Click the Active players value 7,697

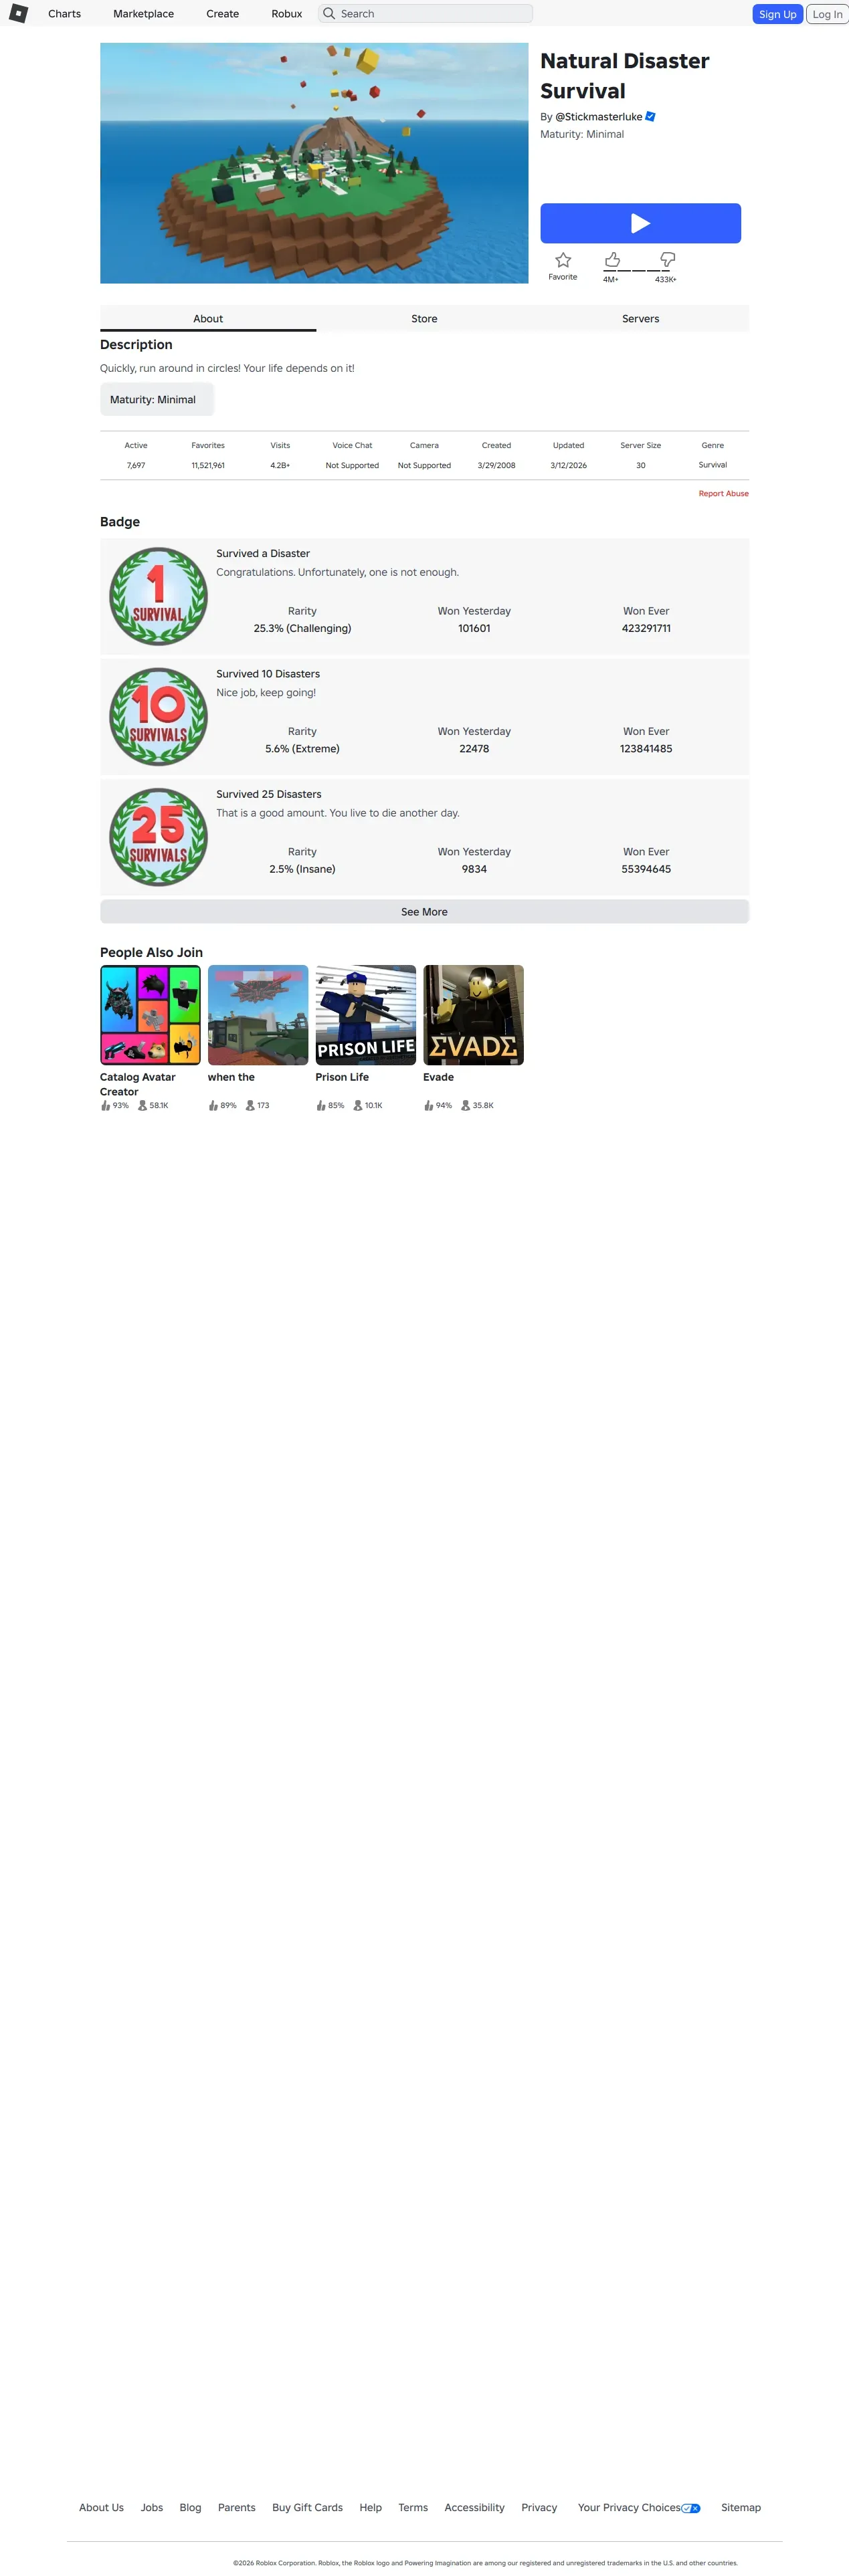pos(136,465)
